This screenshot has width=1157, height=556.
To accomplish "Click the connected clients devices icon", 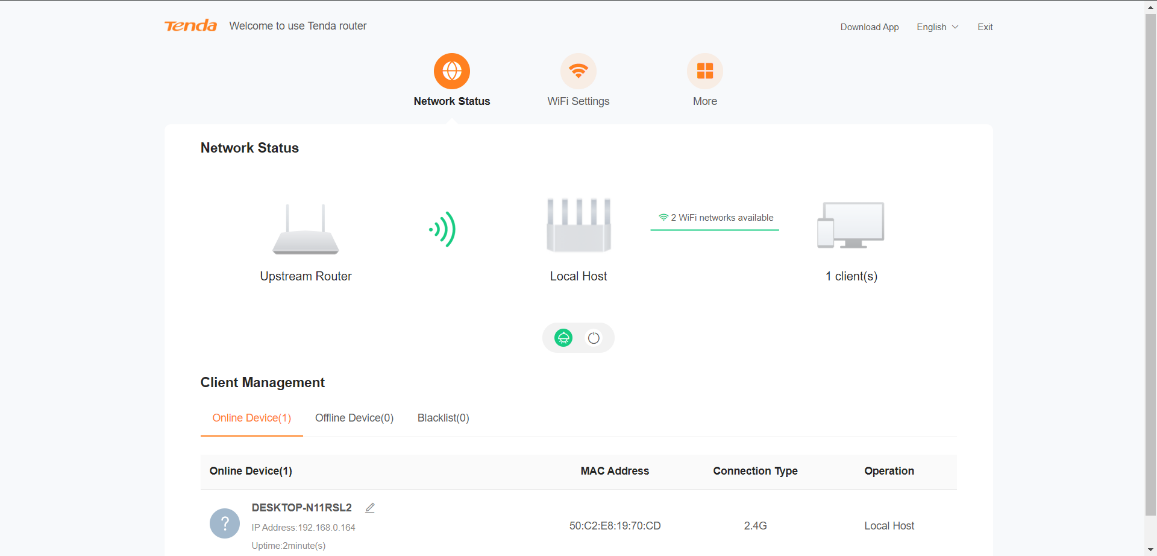I will 851,226.
